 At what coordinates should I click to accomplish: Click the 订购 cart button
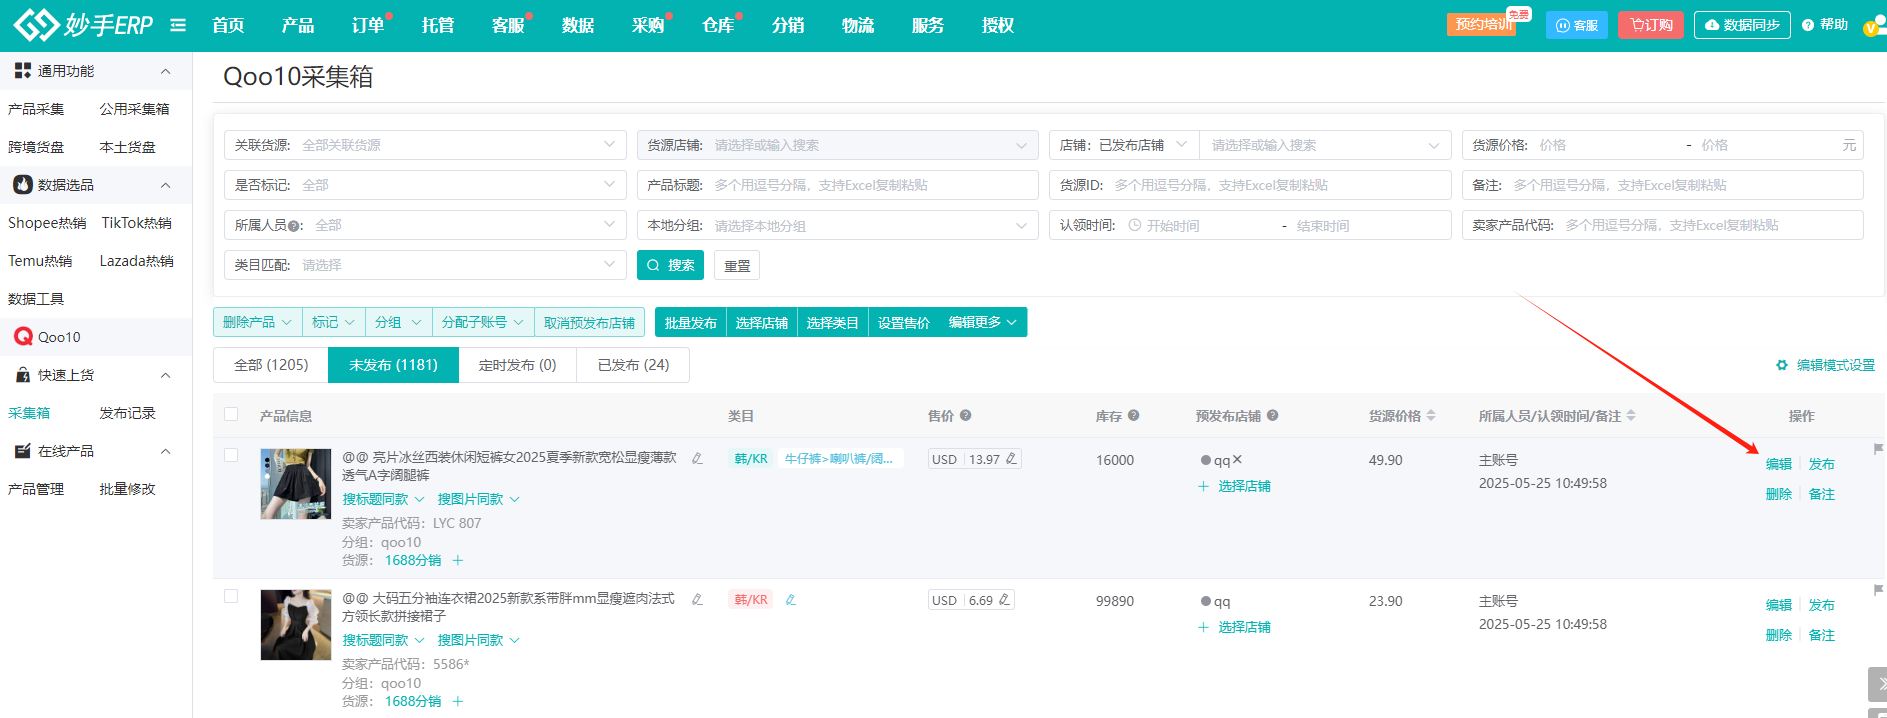[x=1651, y=25]
